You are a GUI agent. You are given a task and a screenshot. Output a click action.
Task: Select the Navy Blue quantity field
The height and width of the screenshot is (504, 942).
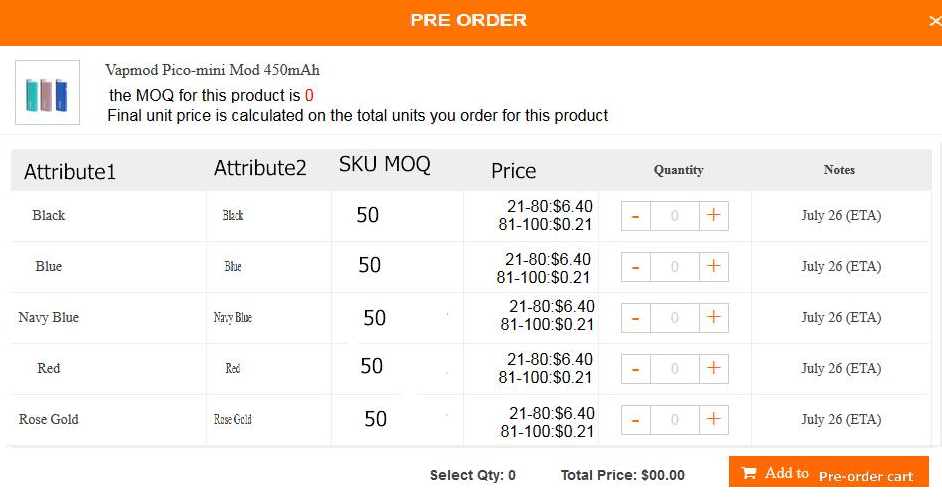pyautogui.click(x=675, y=318)
